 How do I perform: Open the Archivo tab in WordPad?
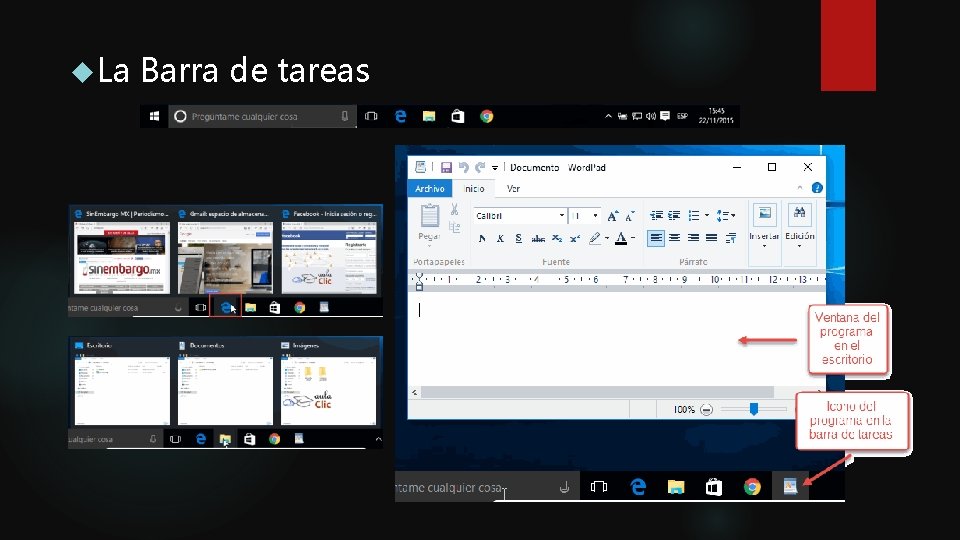430,189
